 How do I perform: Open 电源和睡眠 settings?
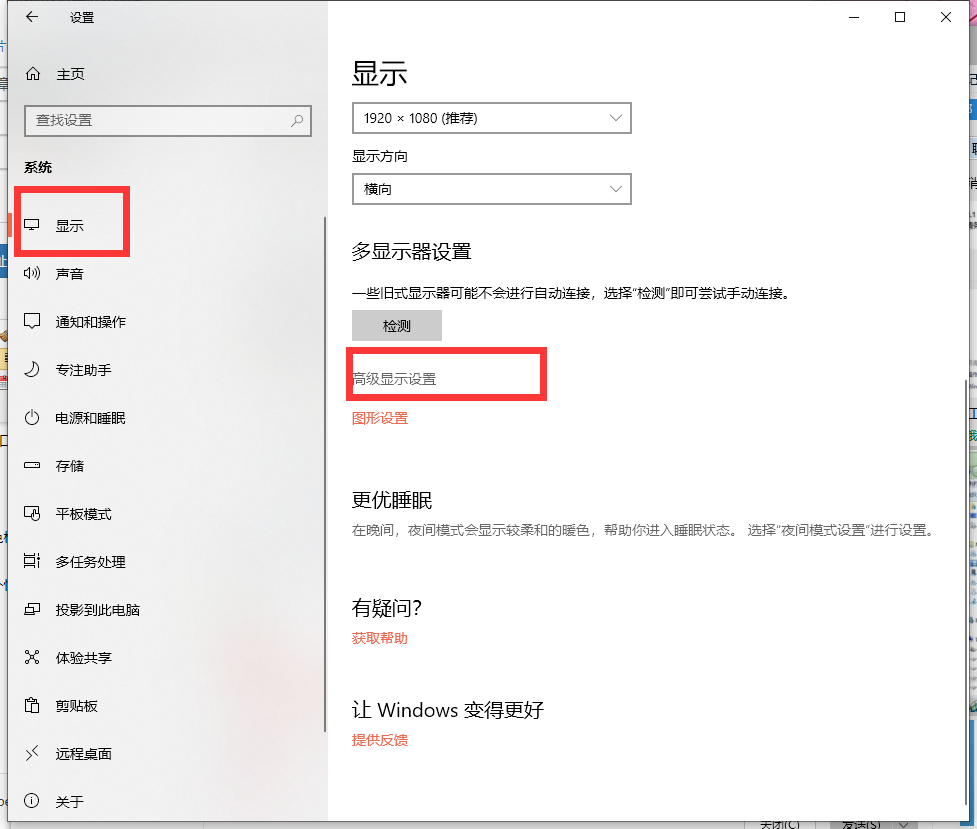(x=94, y=418)
